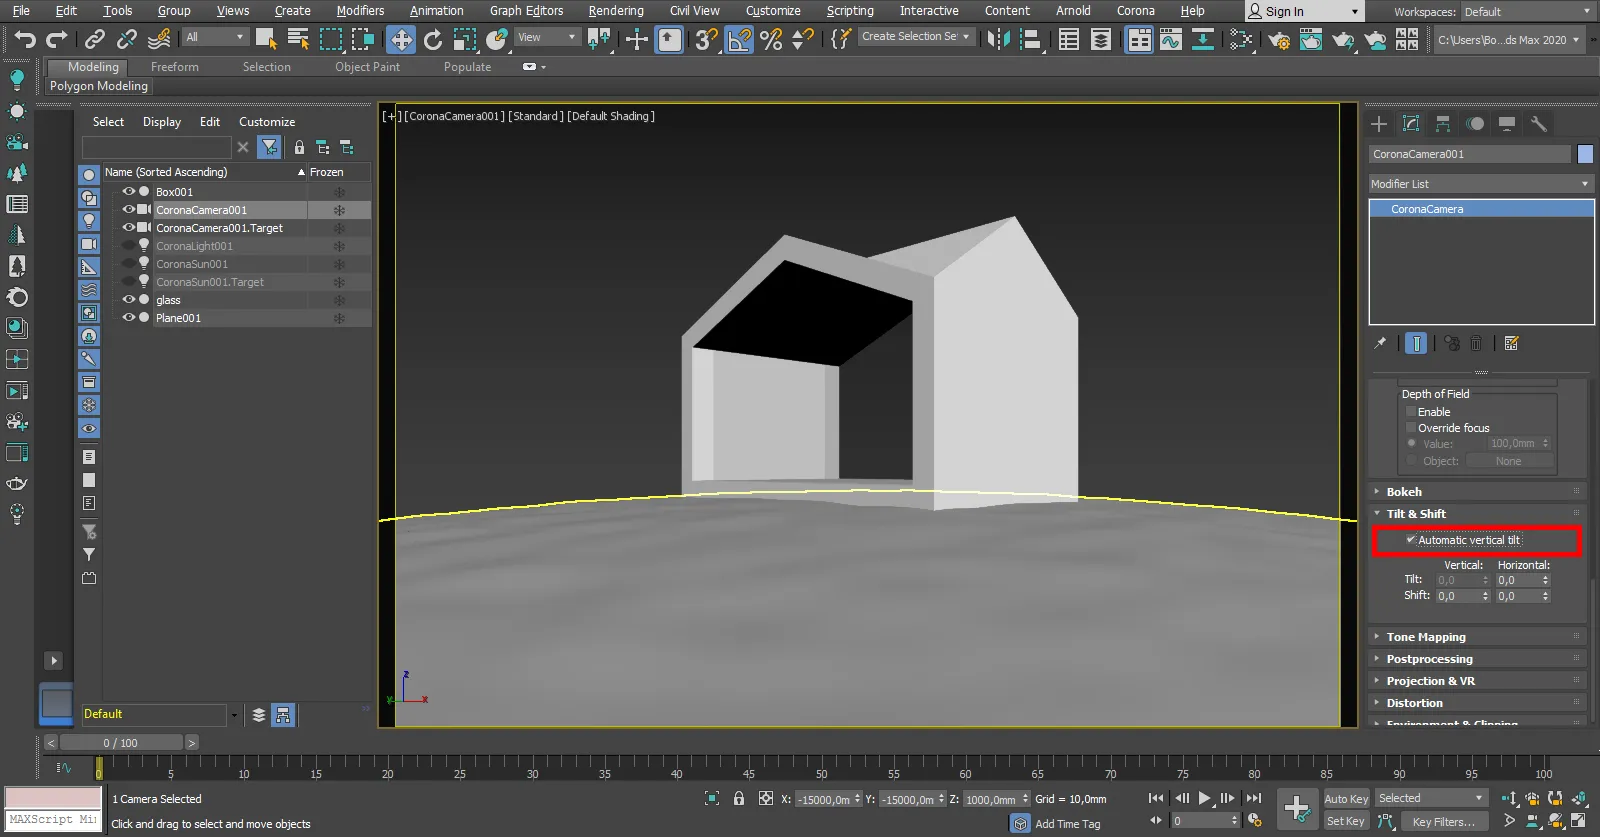This screenshot has width=1600, height=837.
Task: Select the Move tool in toolbar
Action: tap(401, 40)
